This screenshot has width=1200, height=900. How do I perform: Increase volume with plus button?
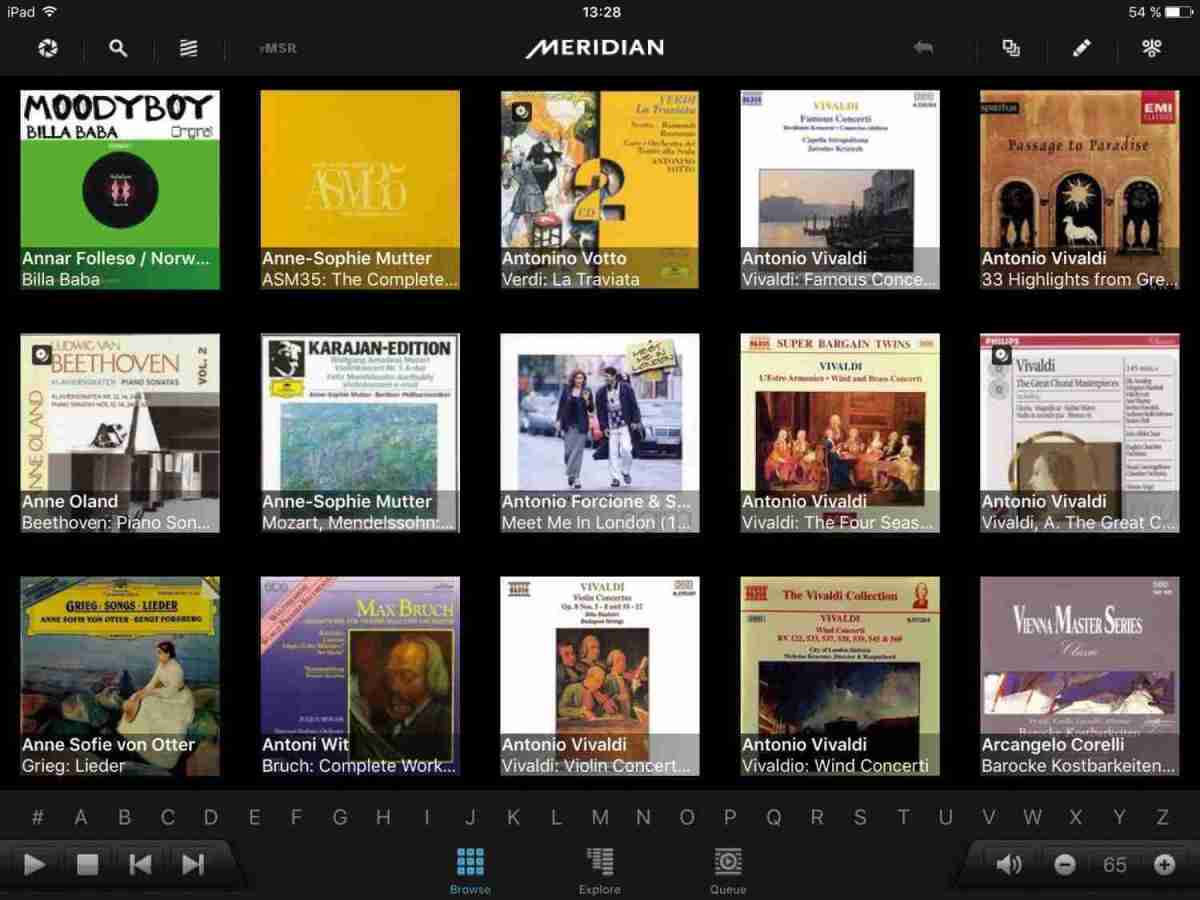coord(1164,865)
